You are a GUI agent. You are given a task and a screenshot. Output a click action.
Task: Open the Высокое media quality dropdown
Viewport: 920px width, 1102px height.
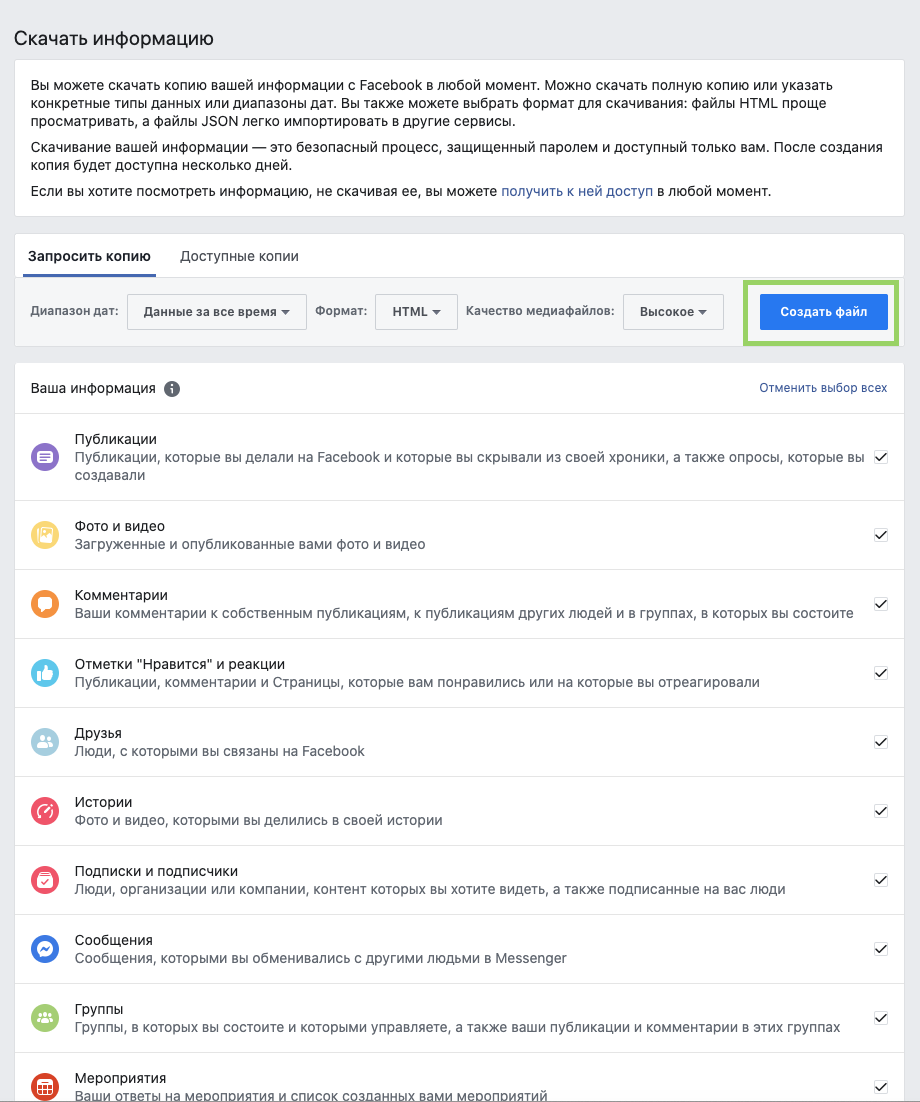pos(673,312)
